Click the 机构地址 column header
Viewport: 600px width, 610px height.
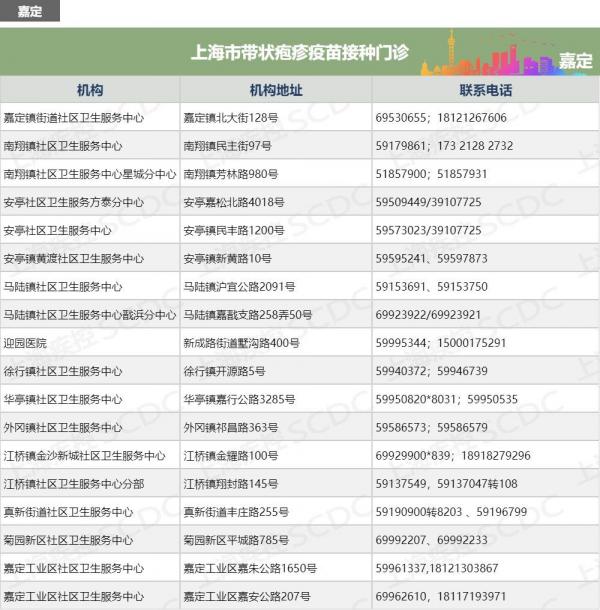coord(276,90)
